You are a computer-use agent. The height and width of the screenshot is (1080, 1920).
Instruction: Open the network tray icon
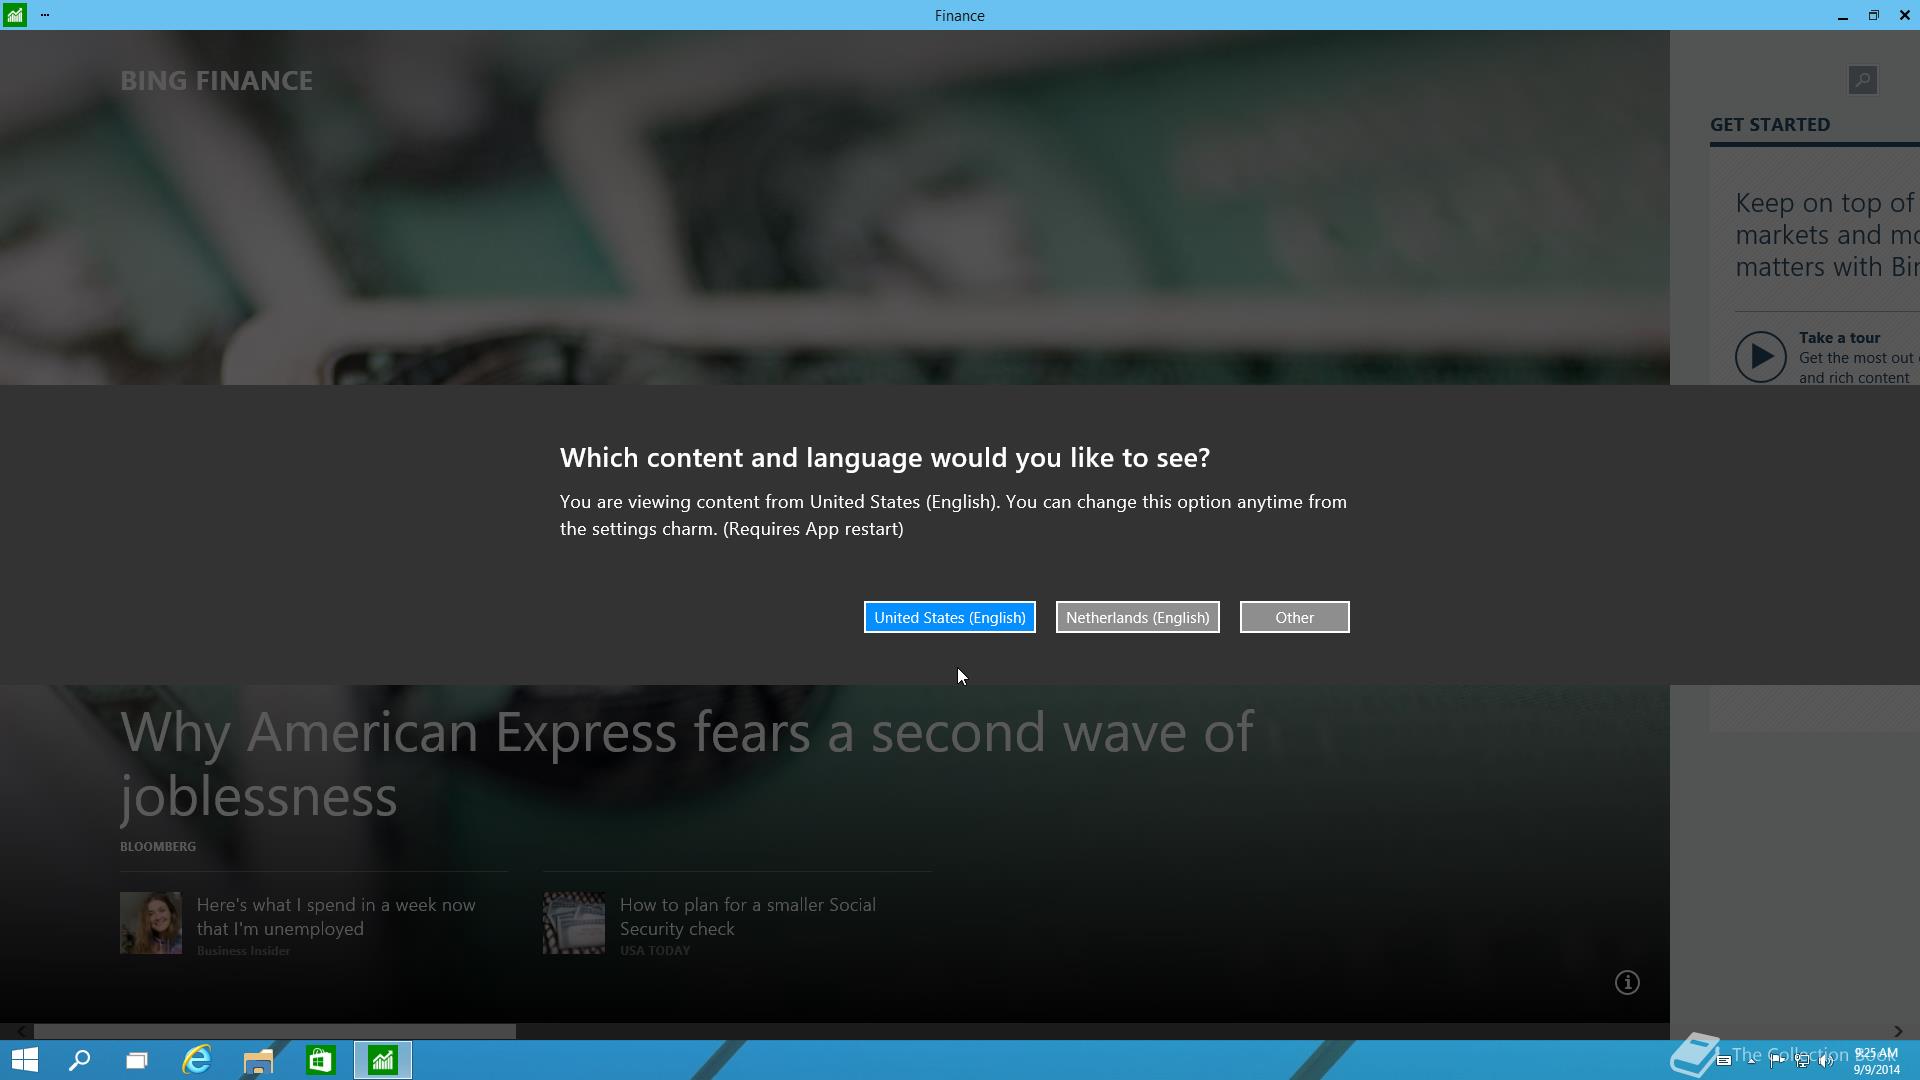click(x=1803, y=1061)
